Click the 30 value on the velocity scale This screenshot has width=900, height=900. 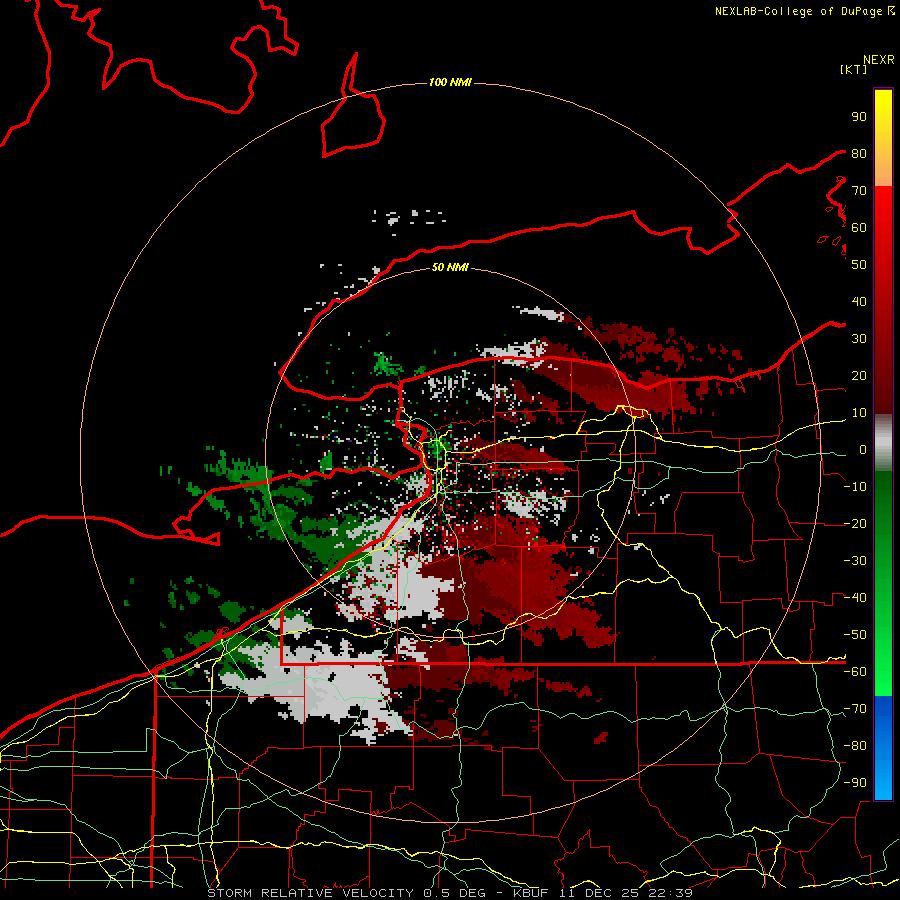click(859, 339)
